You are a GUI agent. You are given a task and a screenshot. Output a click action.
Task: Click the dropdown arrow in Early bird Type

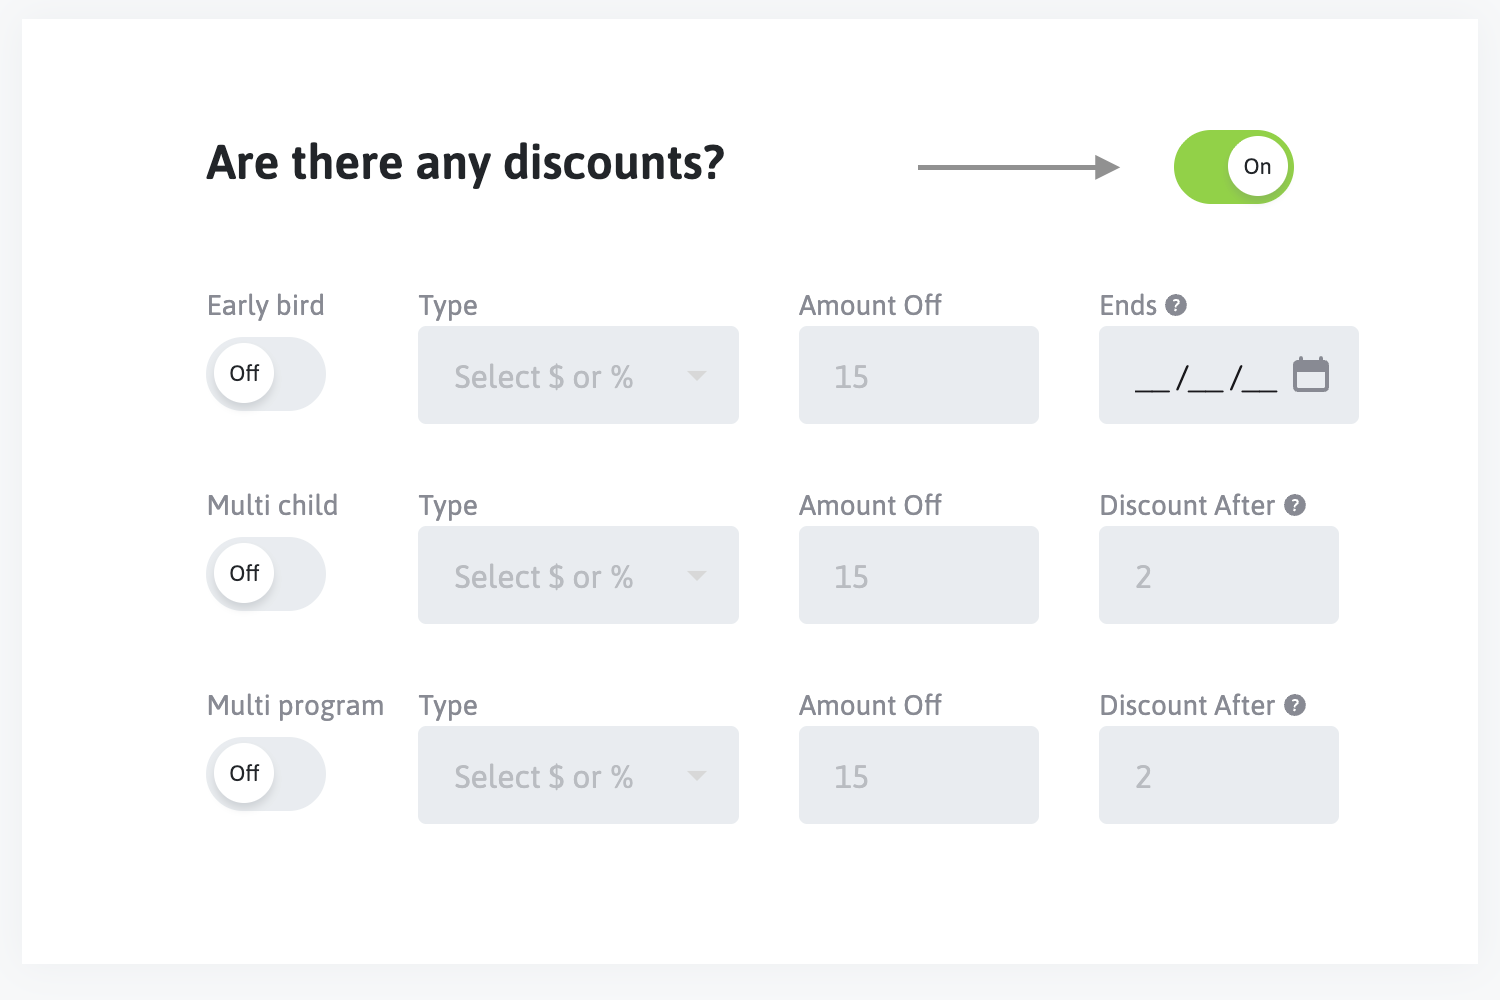pos(697,376)
